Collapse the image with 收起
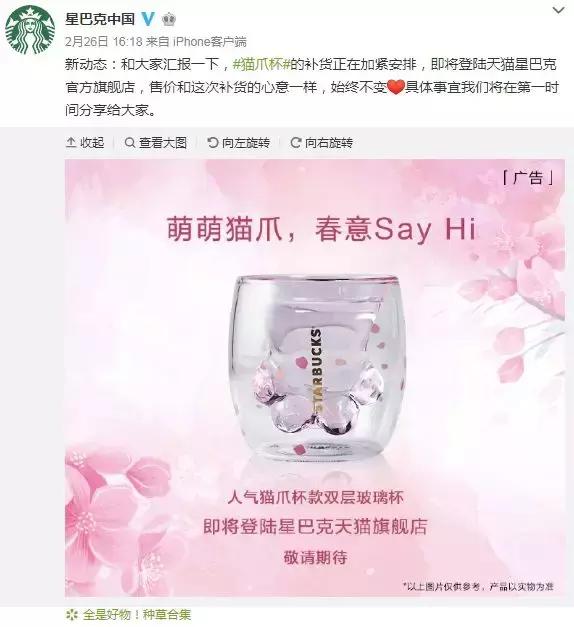Screen dimensions: 574x627 85,142
